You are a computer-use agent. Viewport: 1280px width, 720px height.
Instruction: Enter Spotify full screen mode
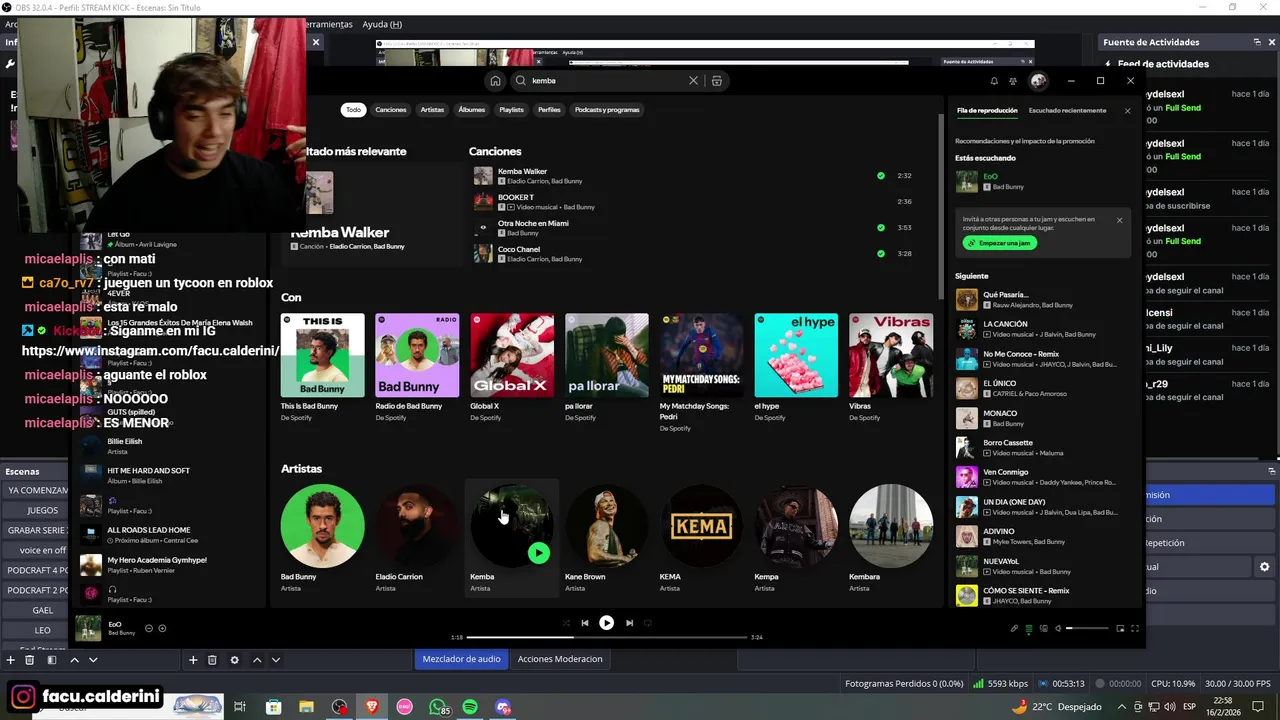point(1135,629)
